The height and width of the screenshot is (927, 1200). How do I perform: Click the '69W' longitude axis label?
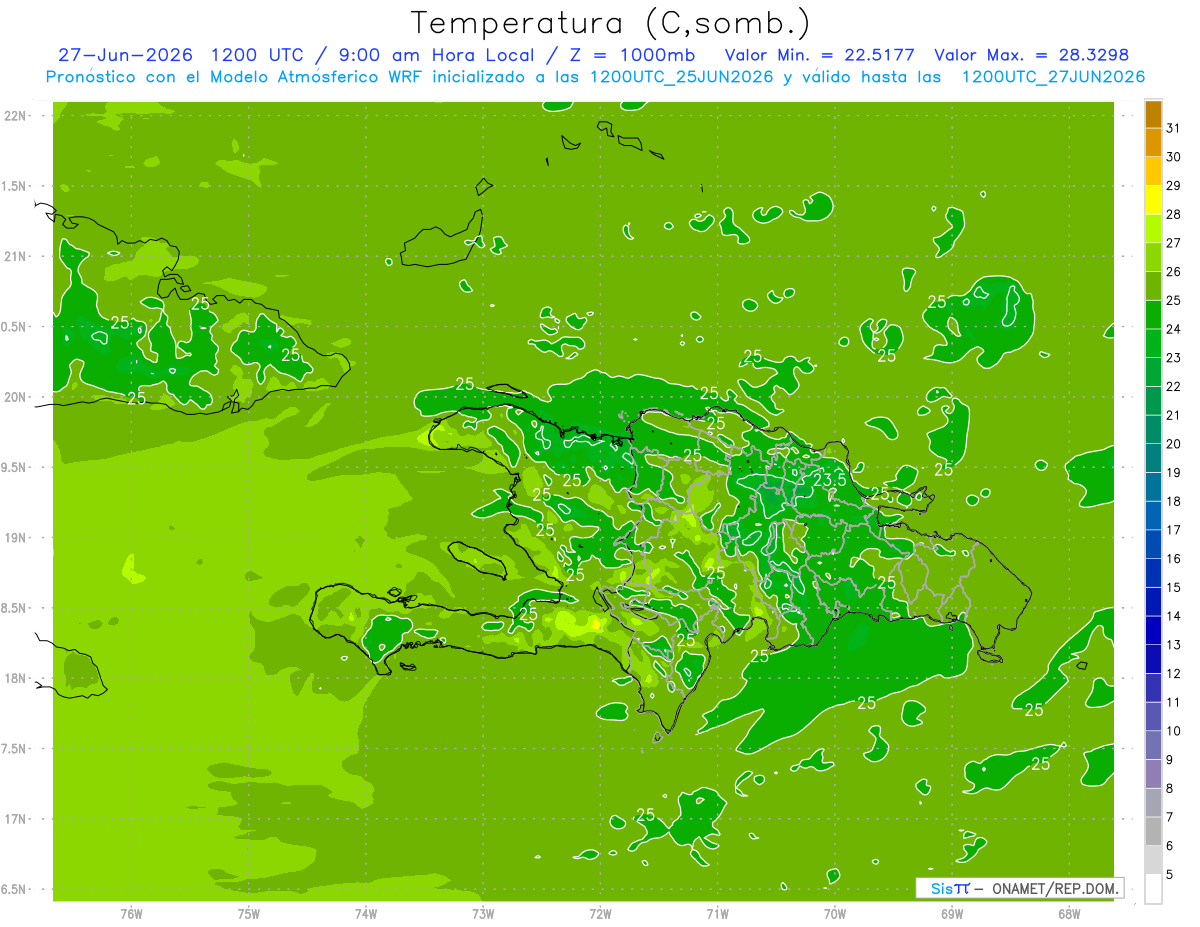pyautogui.click(x=952, y=914)
